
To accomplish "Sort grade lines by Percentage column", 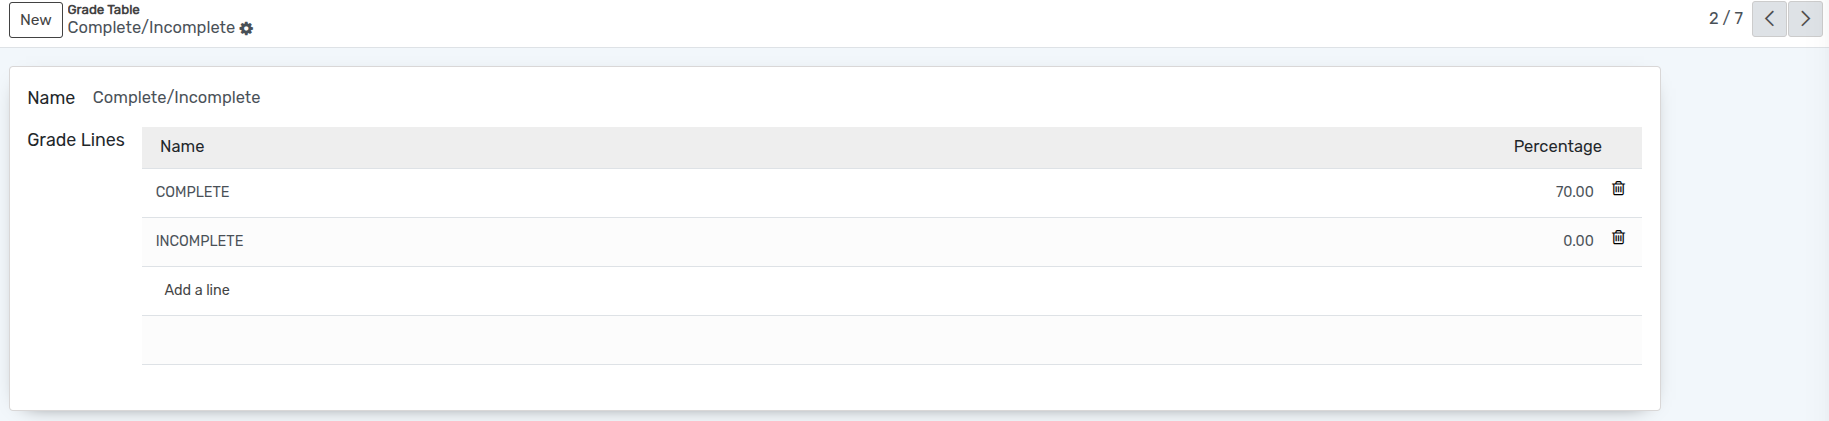I will click(1557, 147).
